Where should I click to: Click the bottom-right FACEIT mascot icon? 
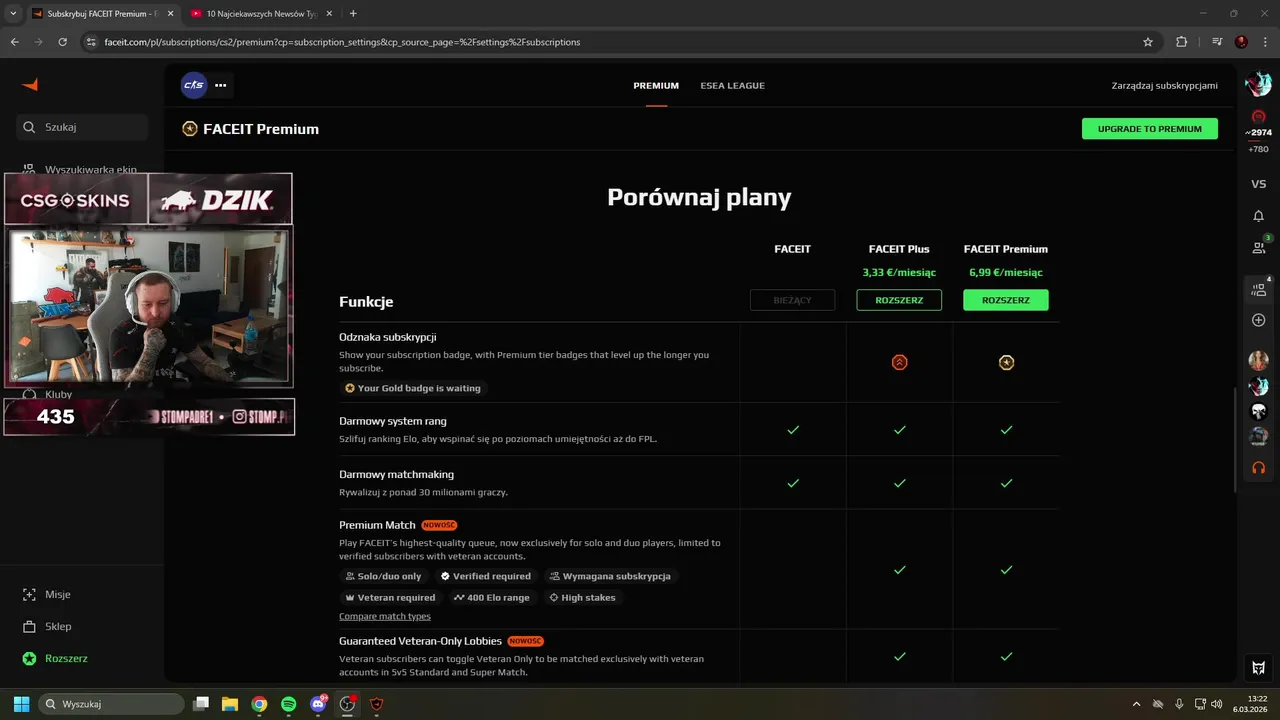(x=1258, y=667)
